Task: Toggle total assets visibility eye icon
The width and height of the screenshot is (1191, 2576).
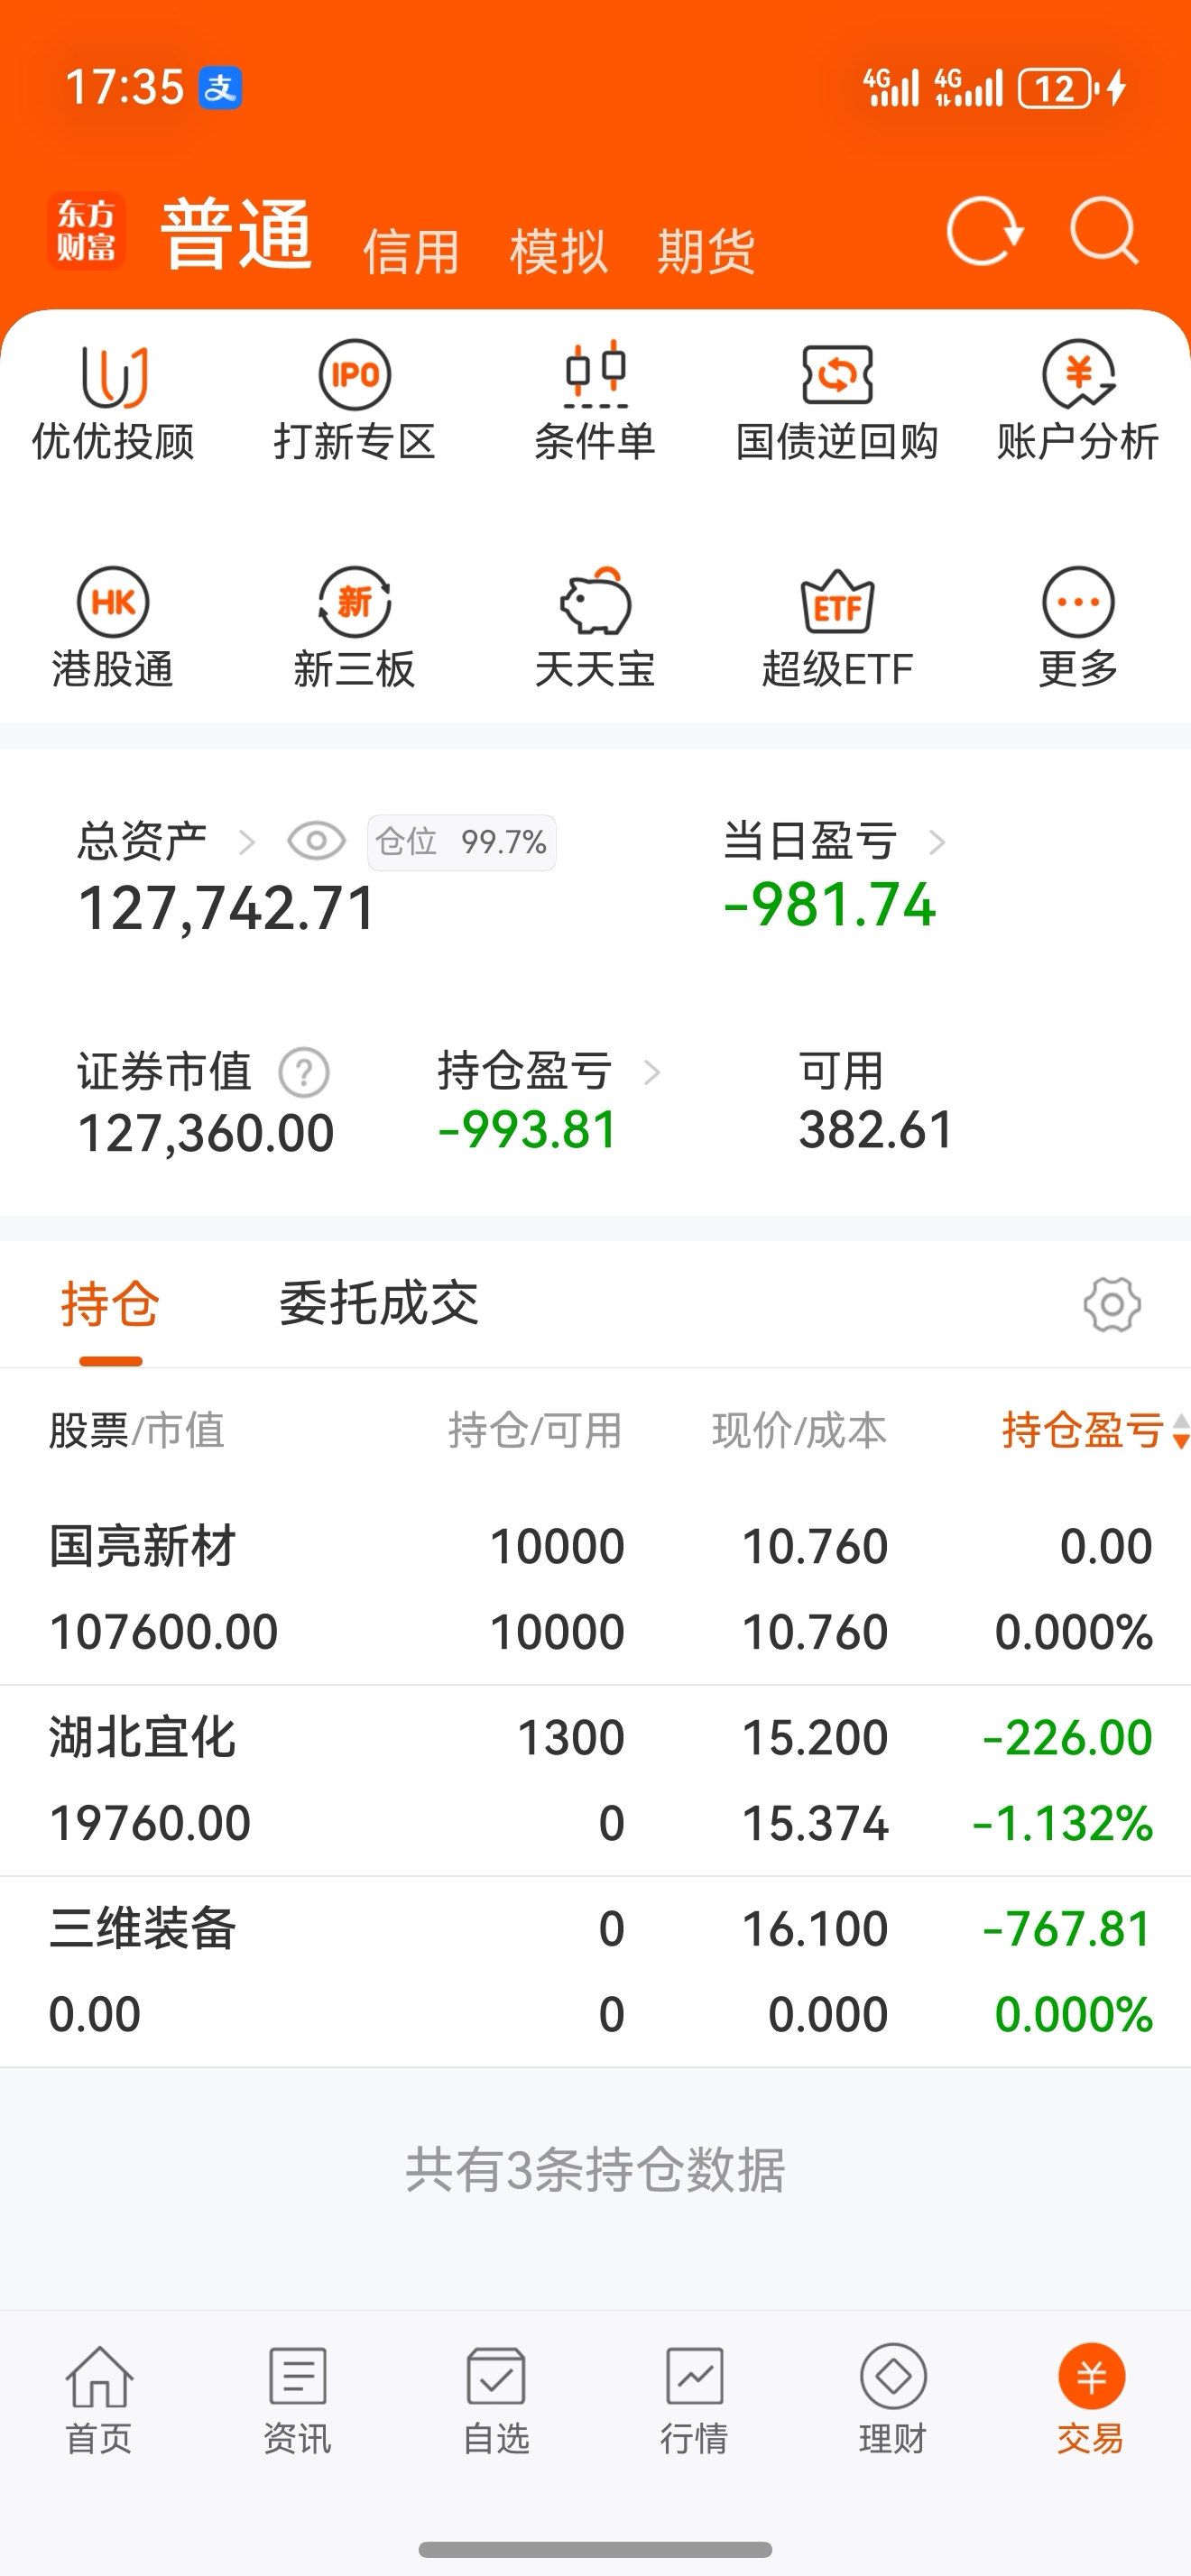Action: click(316, 841)
